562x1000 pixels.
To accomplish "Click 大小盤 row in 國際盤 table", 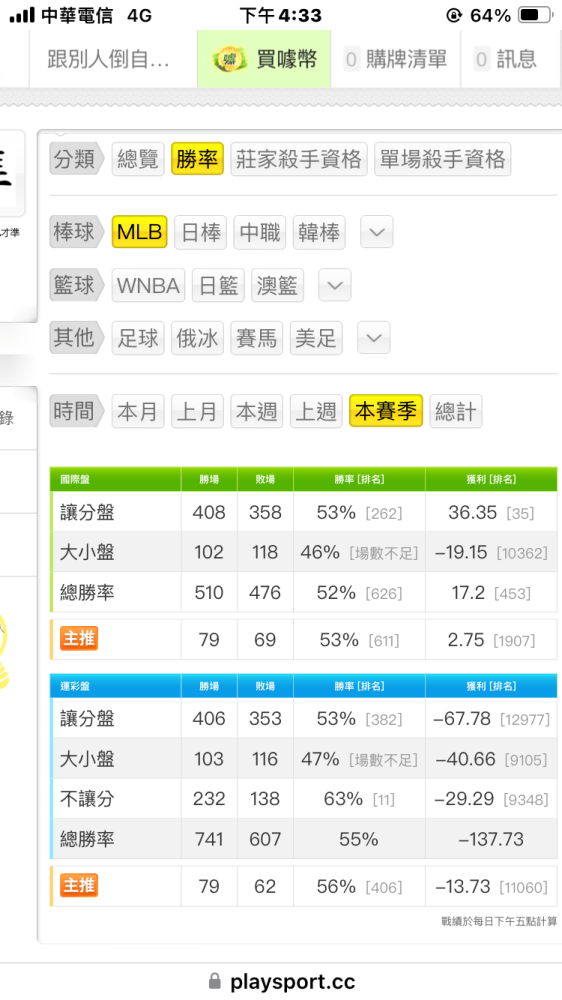I will 304,552.
